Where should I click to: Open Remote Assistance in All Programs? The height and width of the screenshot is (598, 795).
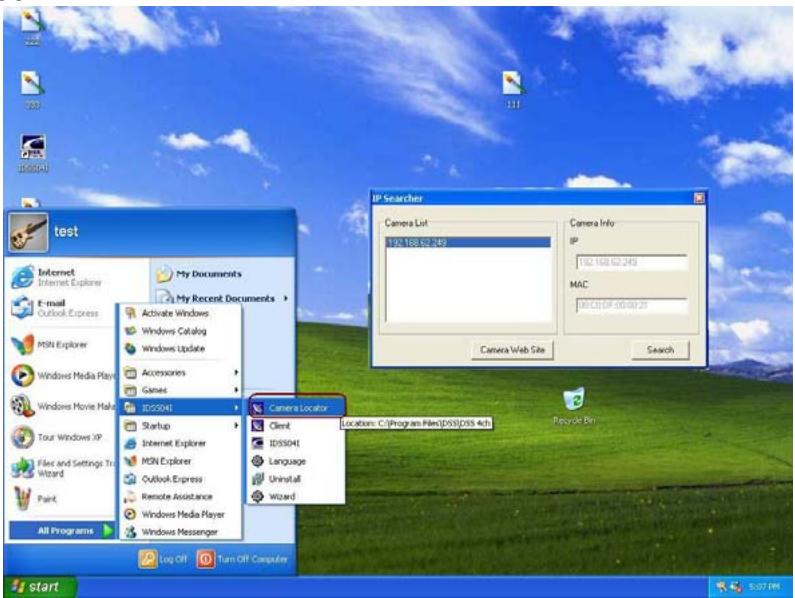coord(180,497)
